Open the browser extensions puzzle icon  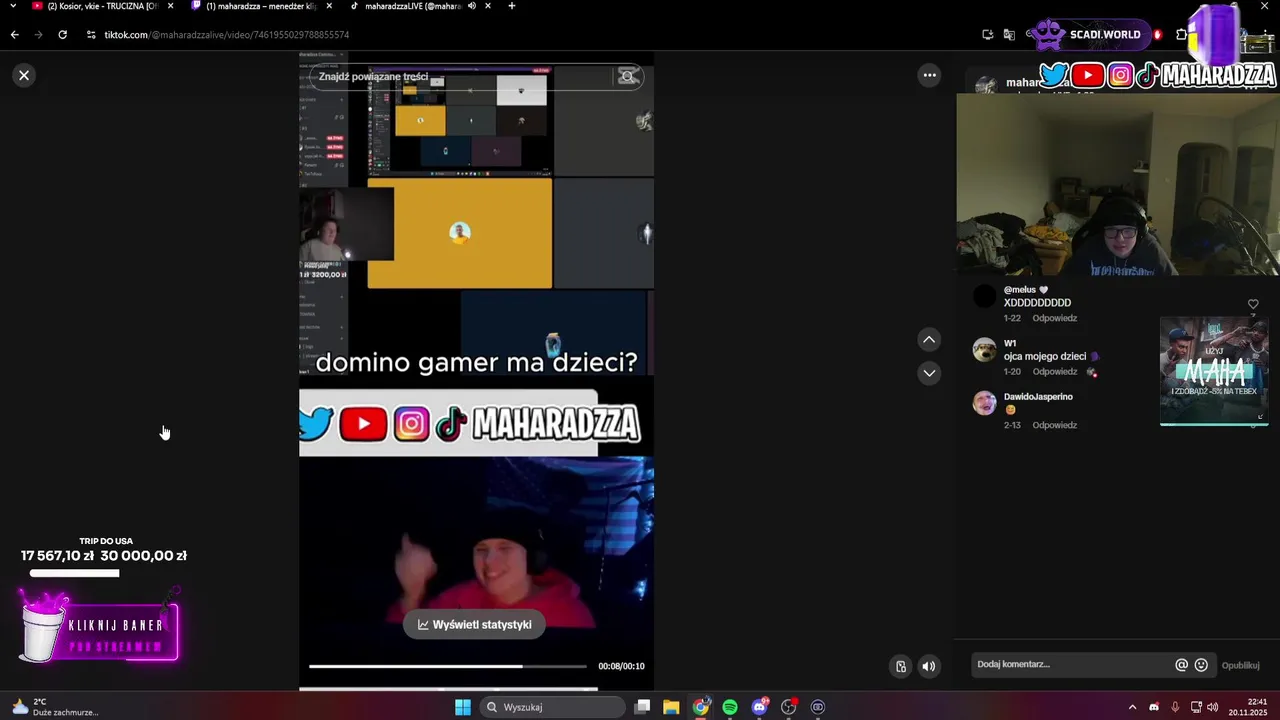click(x=1181, y=34)
